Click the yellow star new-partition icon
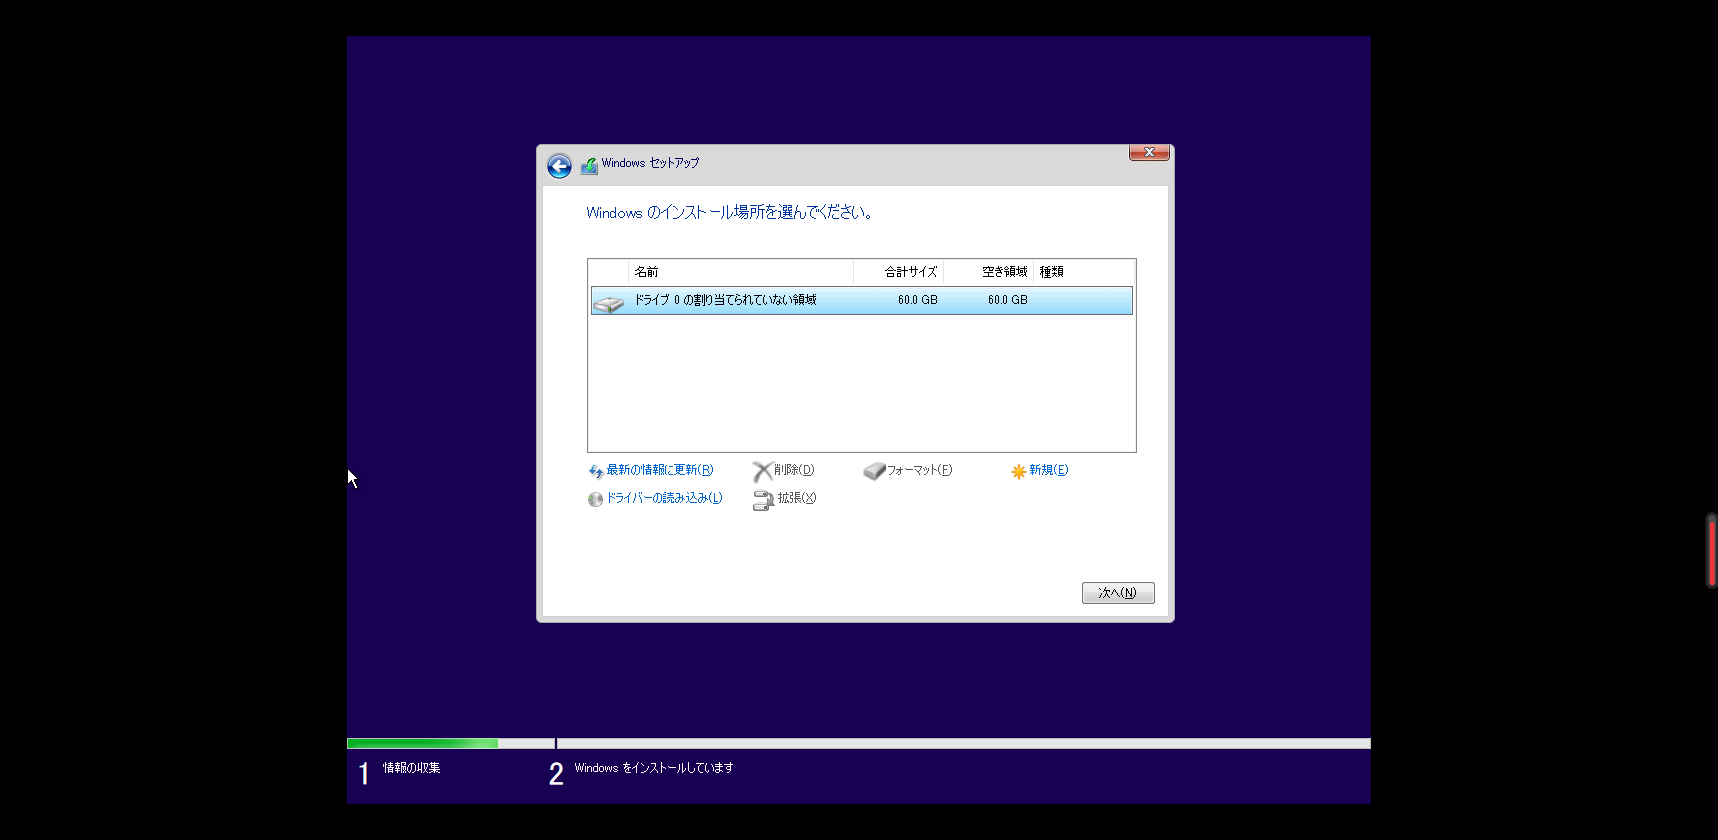The image size is (1718, 840). pos(1018,471)
